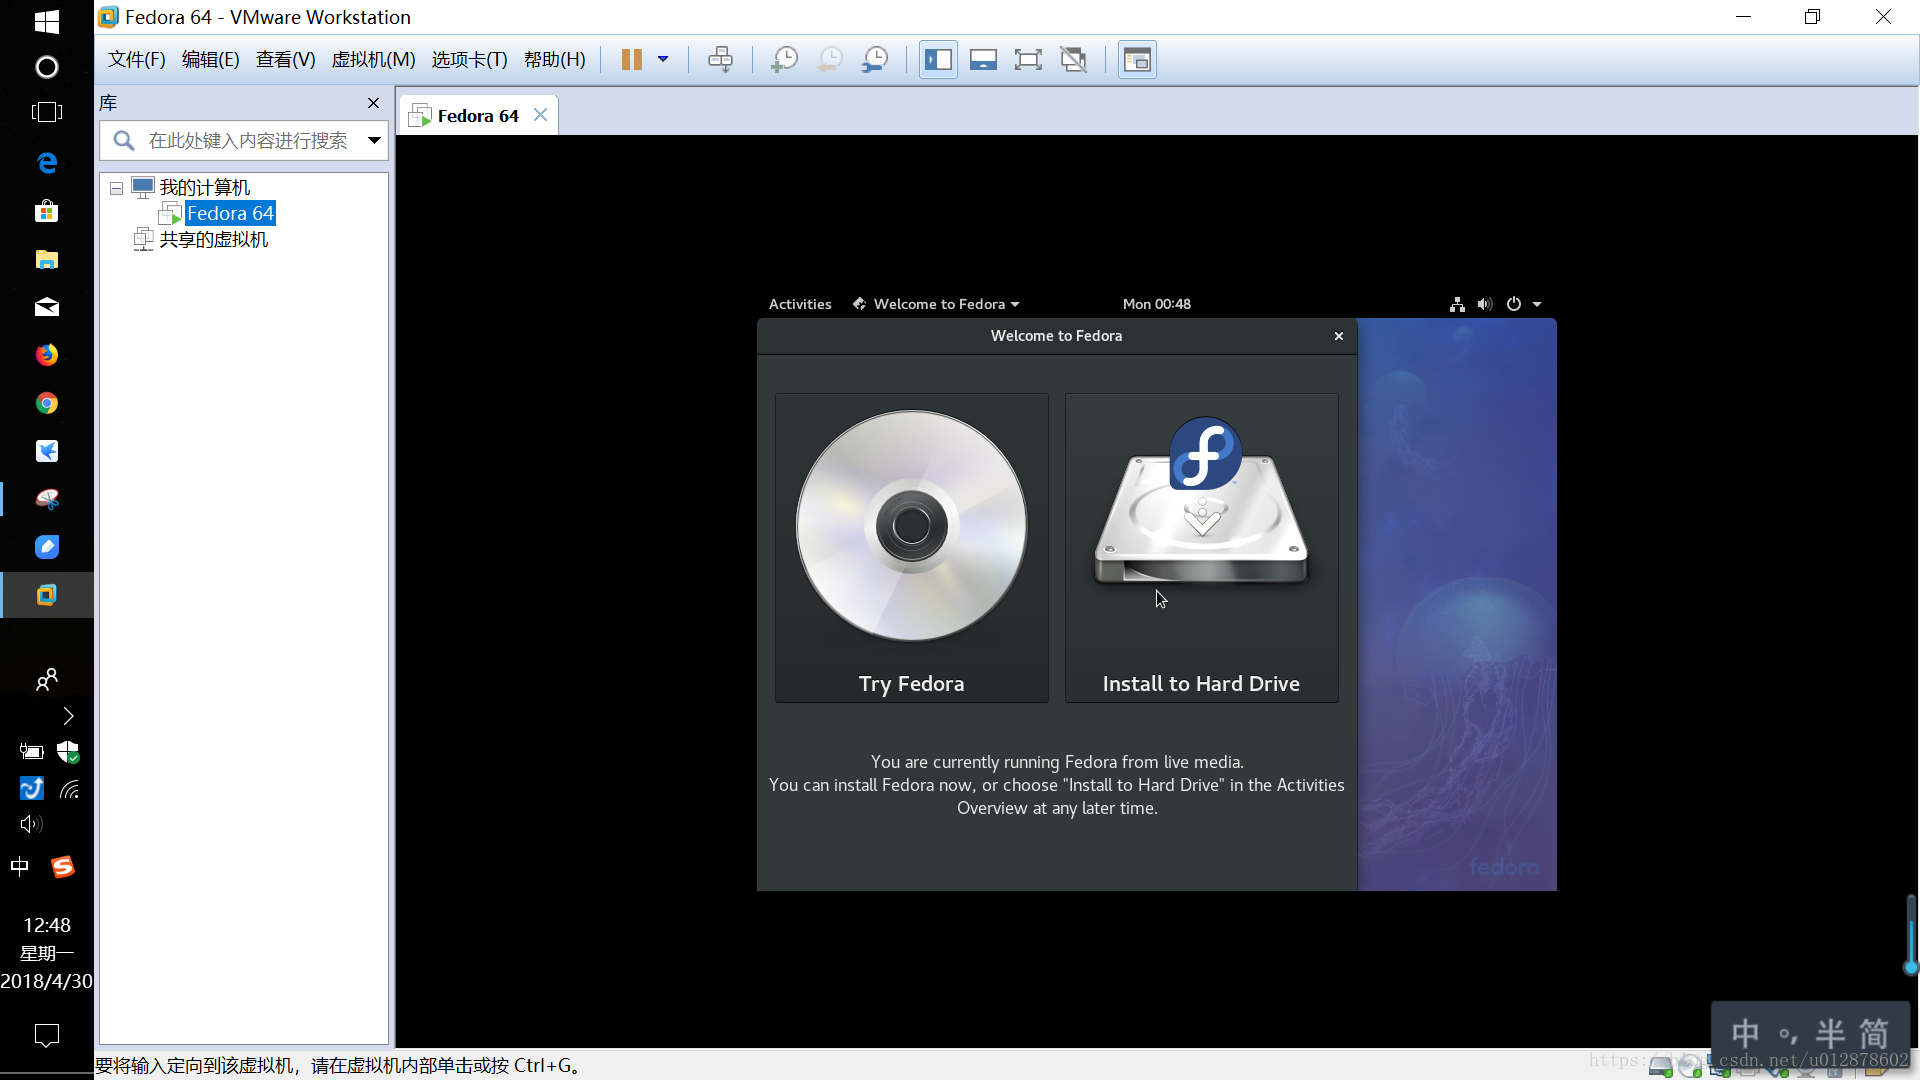The width and height of the screenshot is (1920, 1080).
Task: Expand the library search dropdown
Action: [374, 141]
